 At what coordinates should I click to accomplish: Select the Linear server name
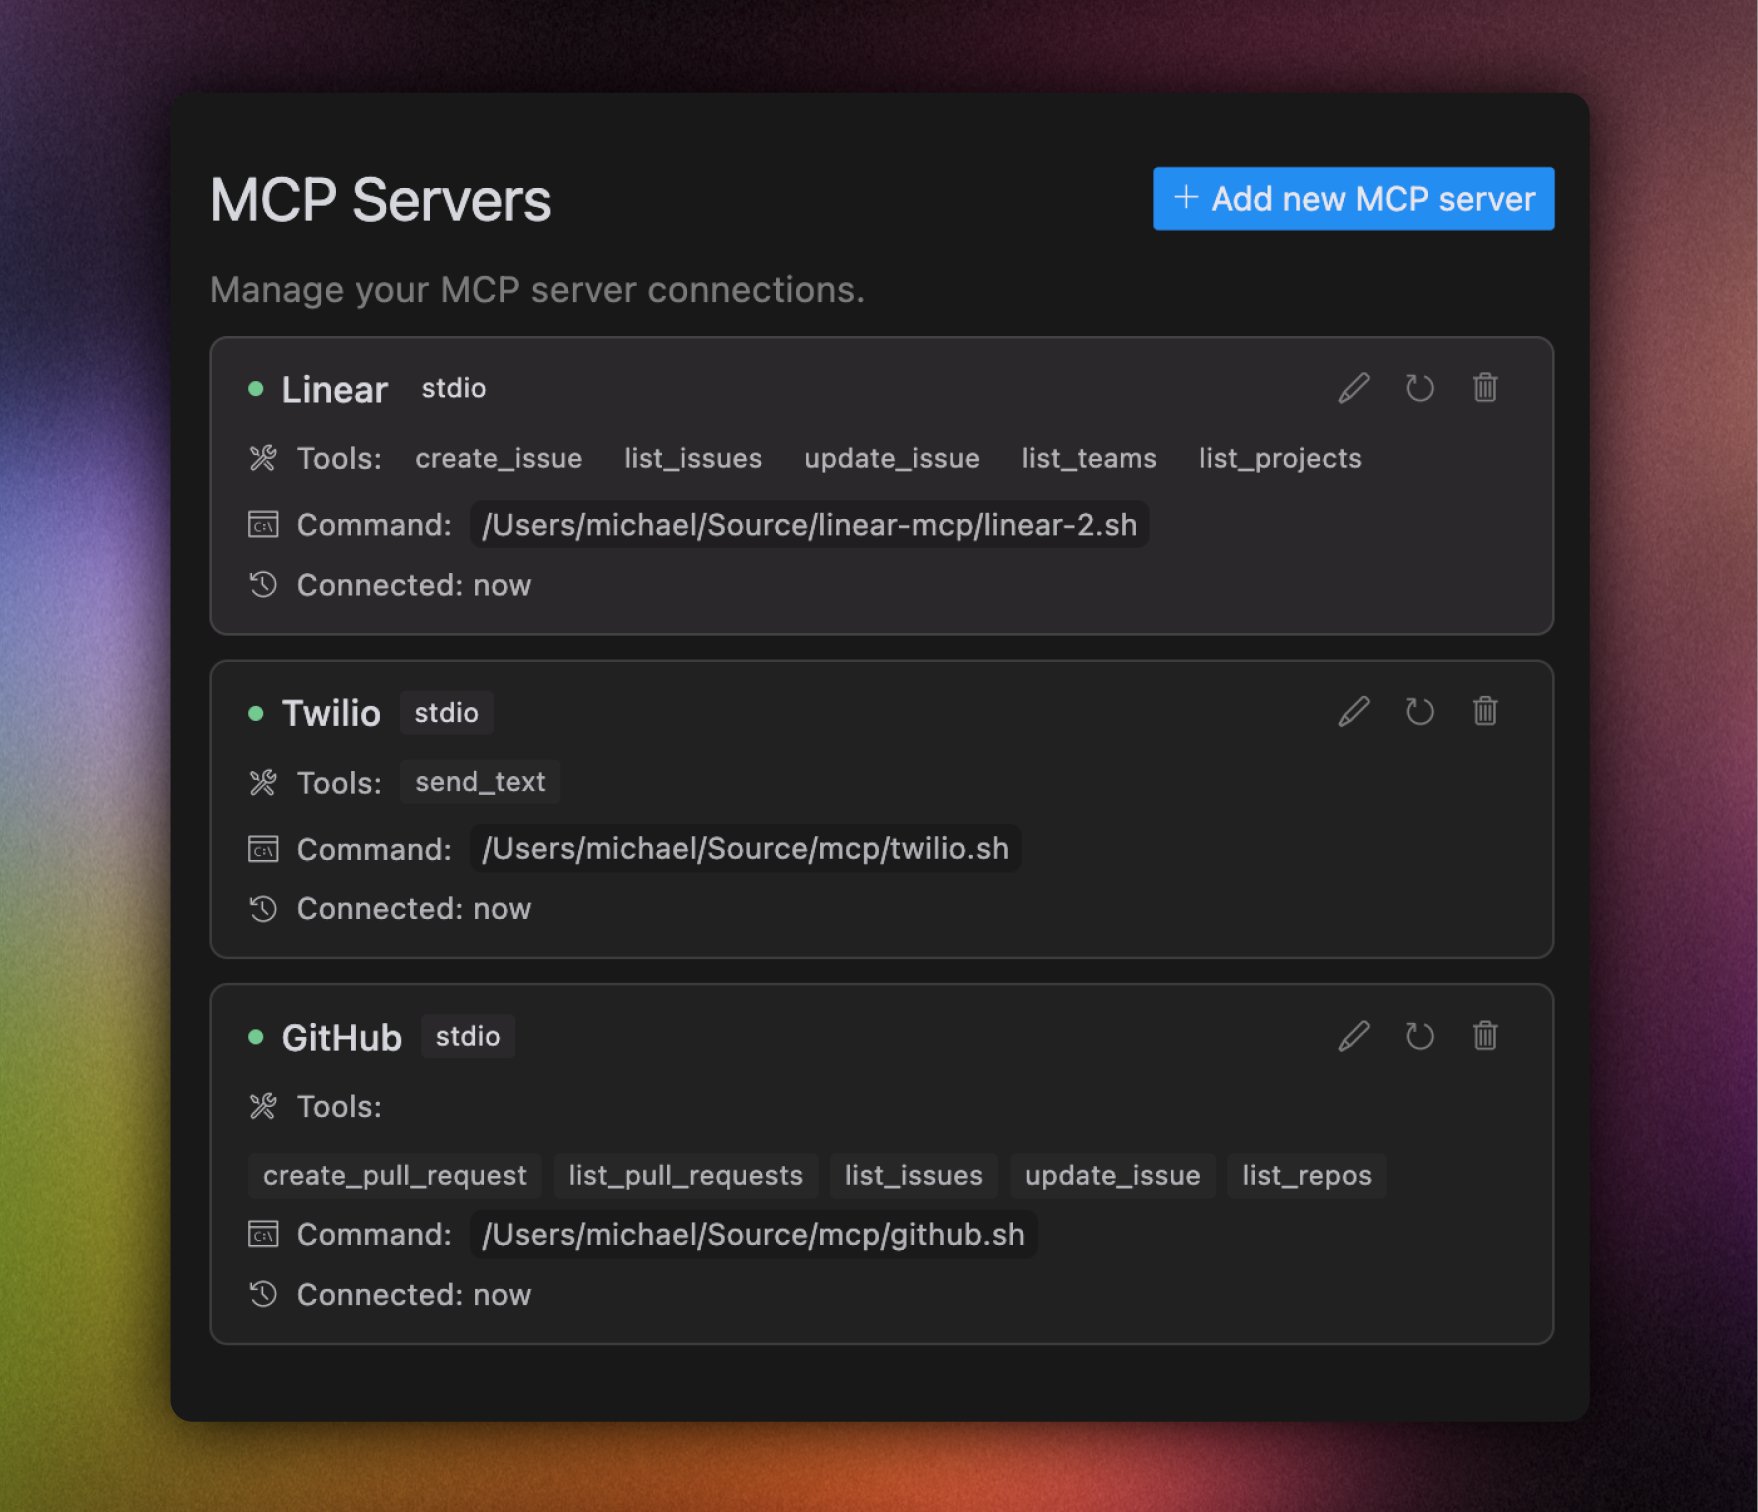(x=334, y=389)
